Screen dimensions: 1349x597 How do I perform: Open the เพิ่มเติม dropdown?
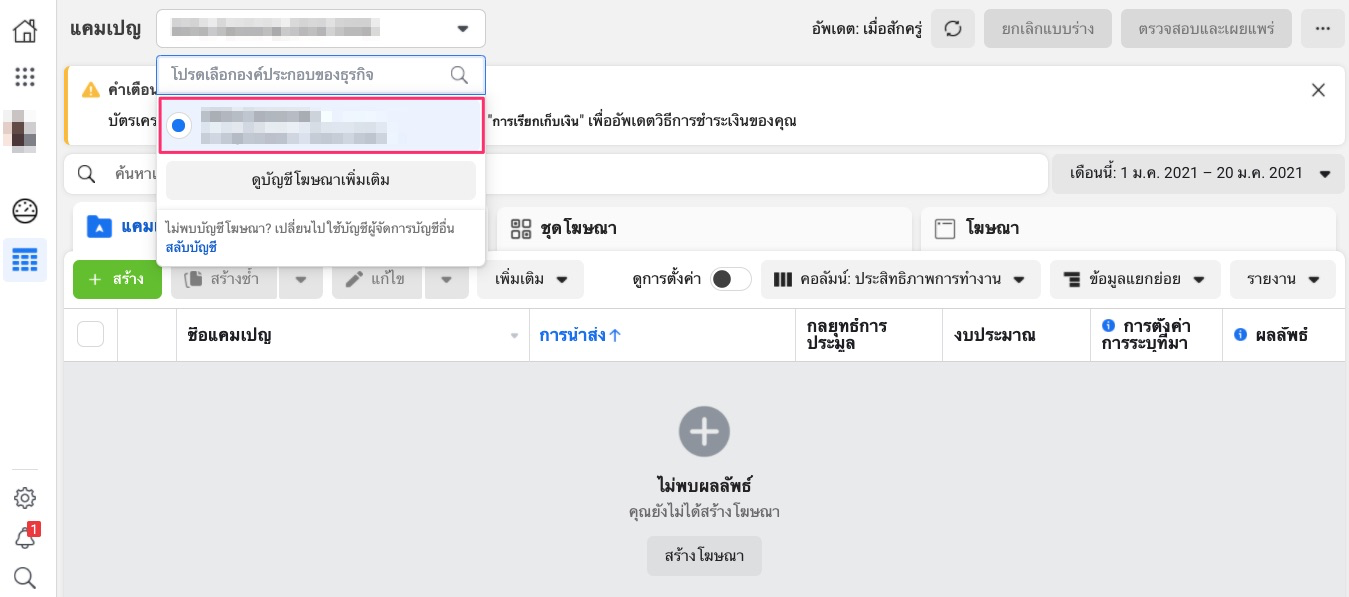530,279
